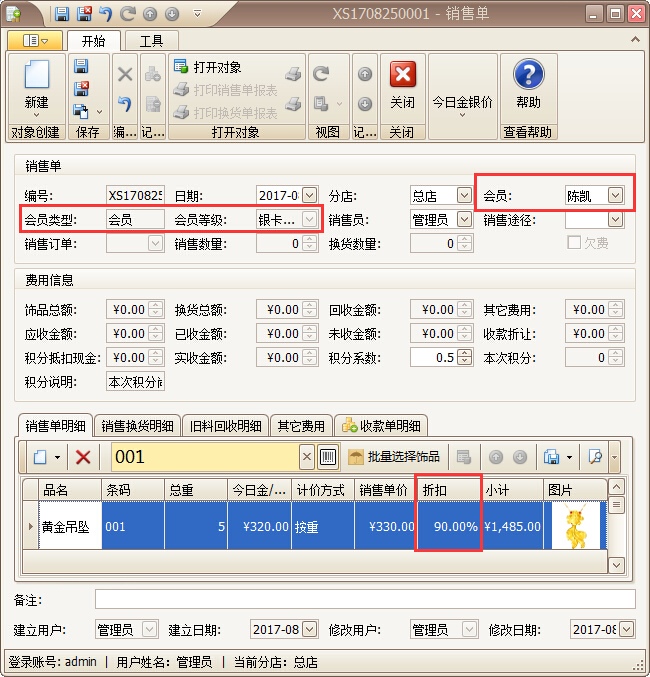Clear the barcode field with X button

tap(307, 457)
